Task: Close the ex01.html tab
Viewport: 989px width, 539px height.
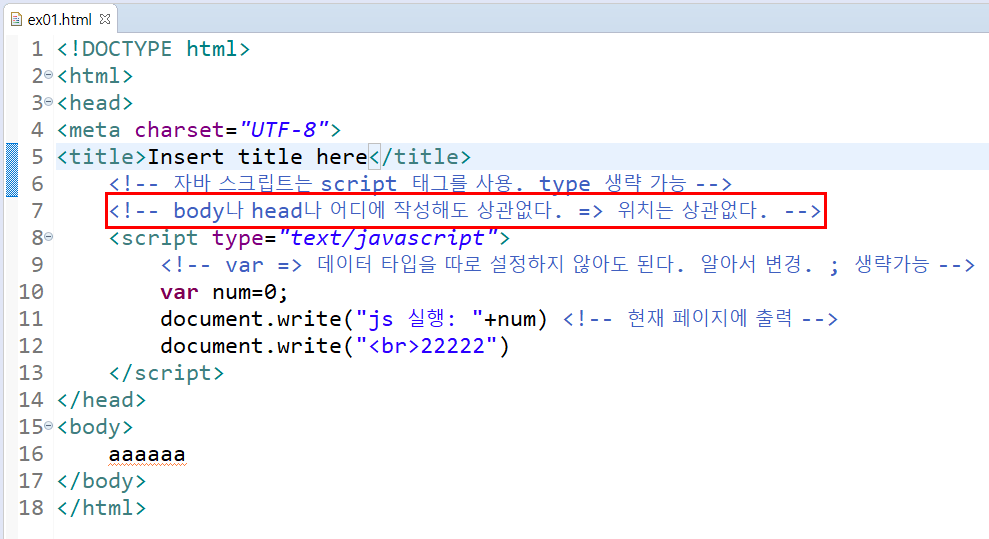Action: [x=105, y=20]
